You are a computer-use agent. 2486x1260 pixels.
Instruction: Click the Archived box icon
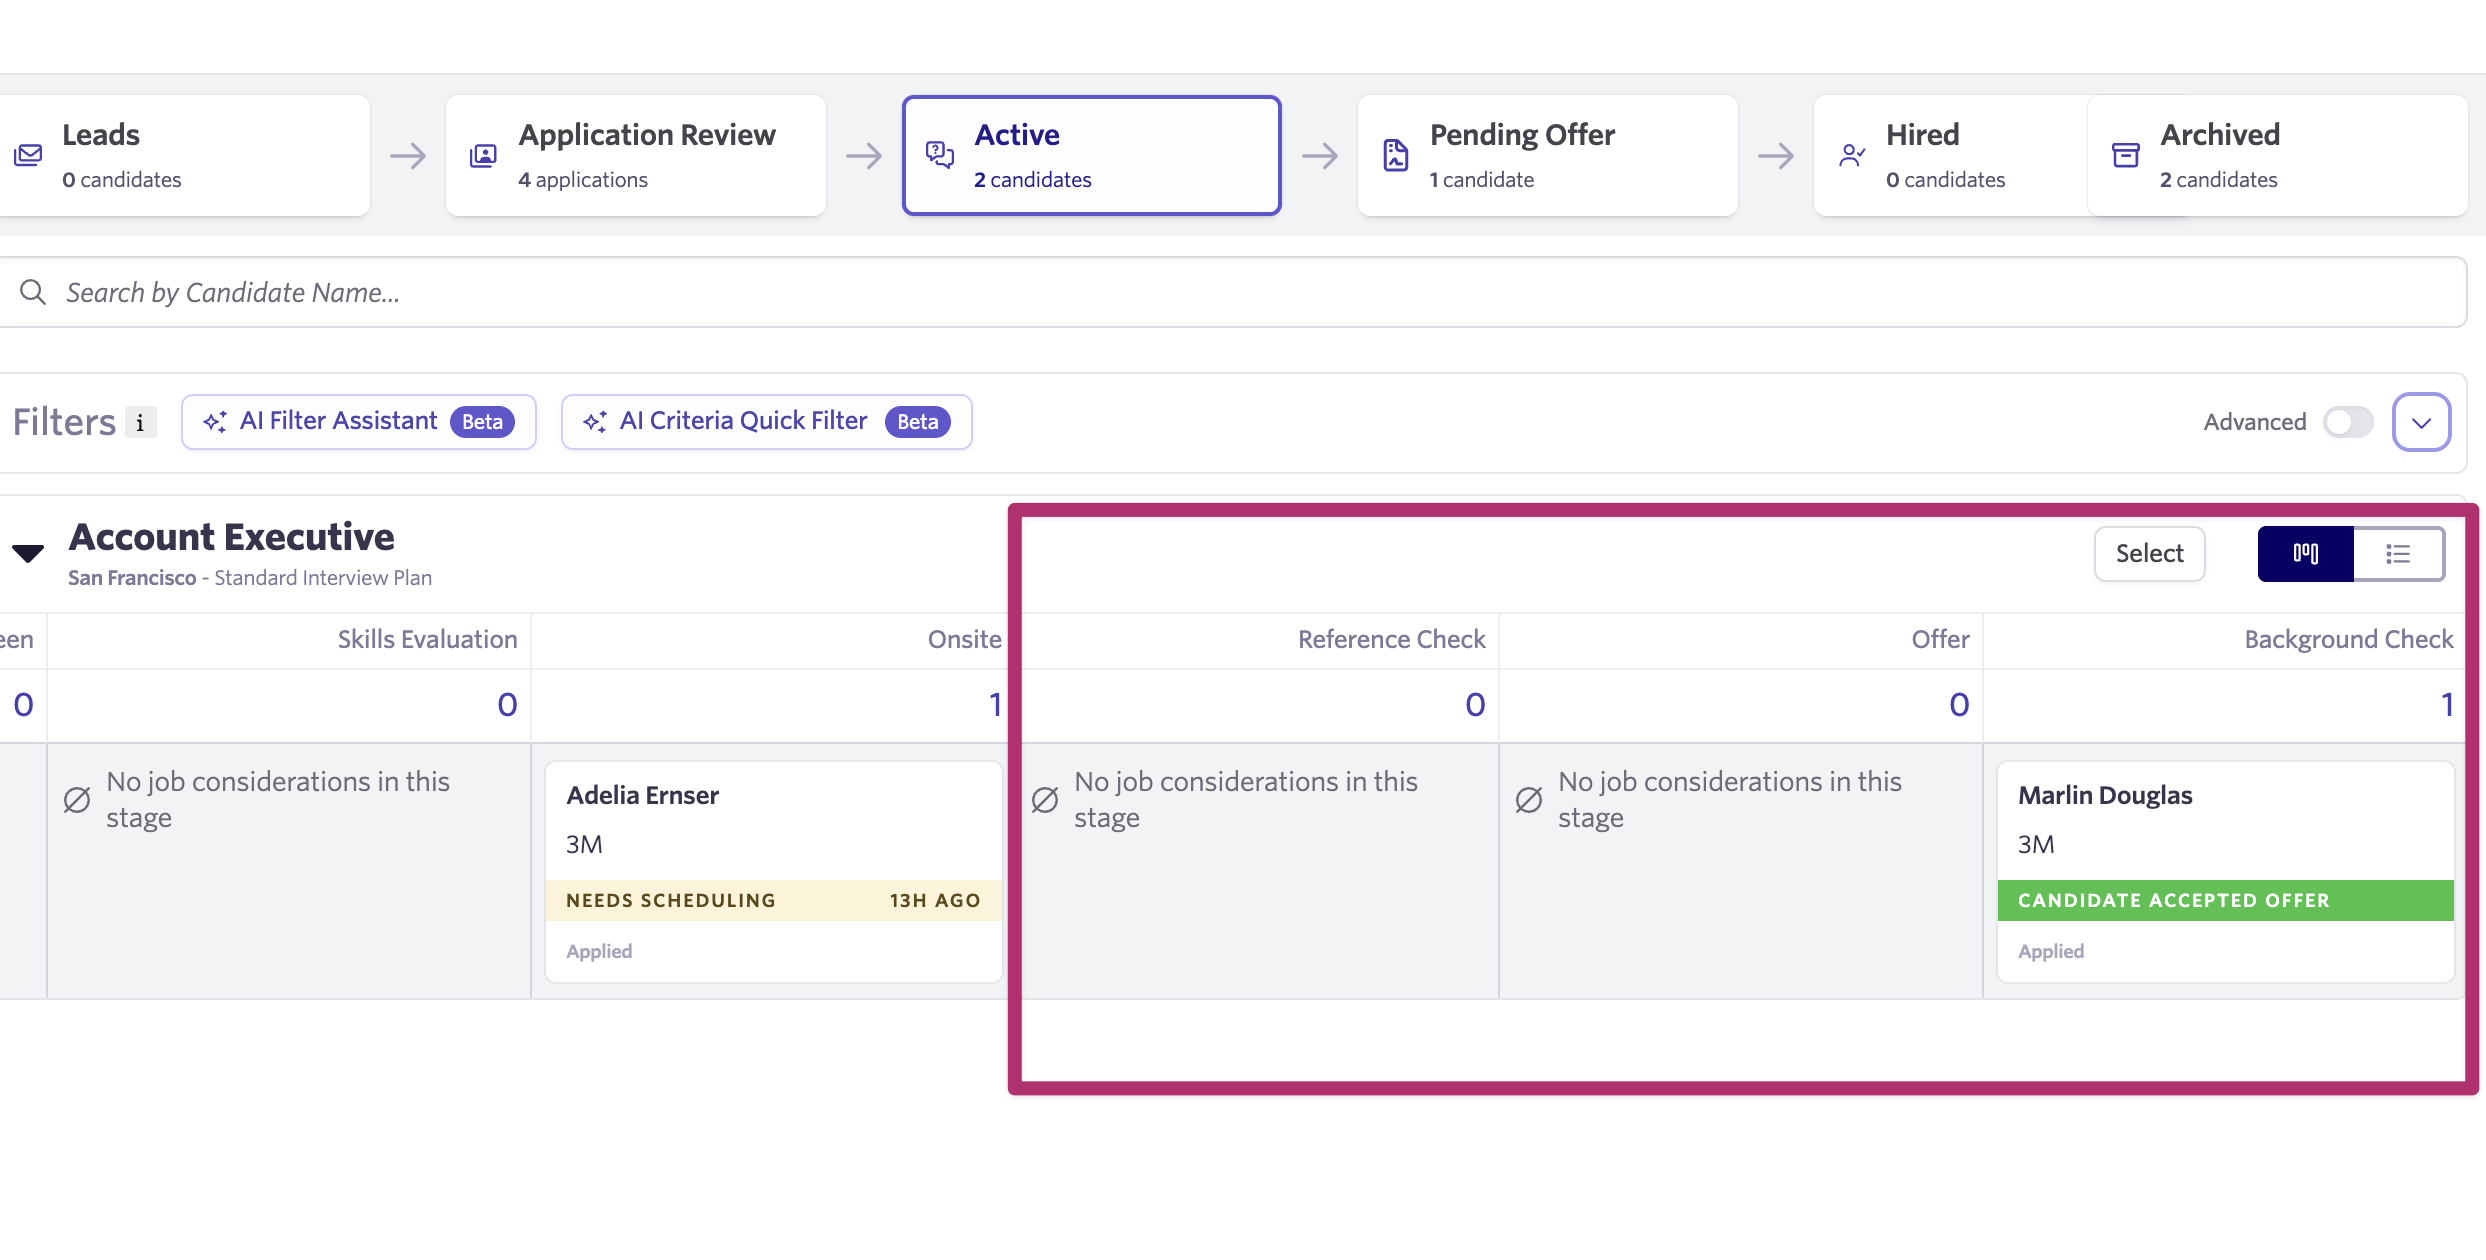click(x=2125, y=155)
